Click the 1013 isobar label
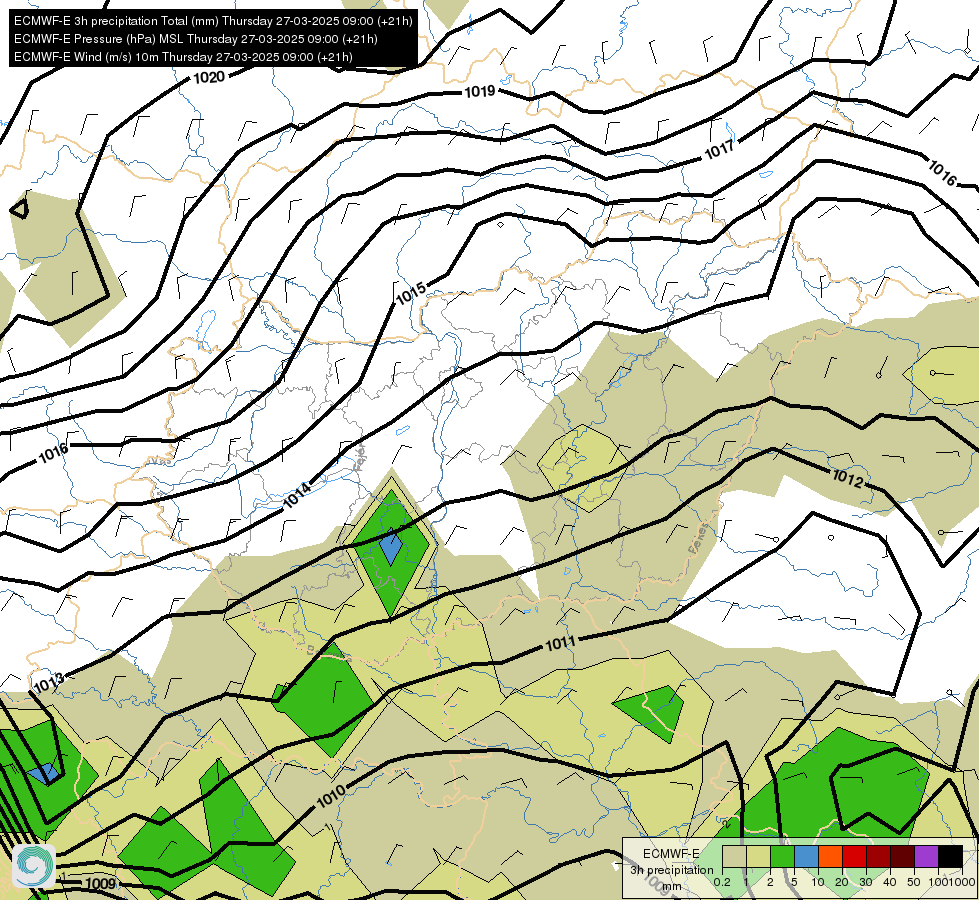 pyautogui.click(x=49, y=683)
